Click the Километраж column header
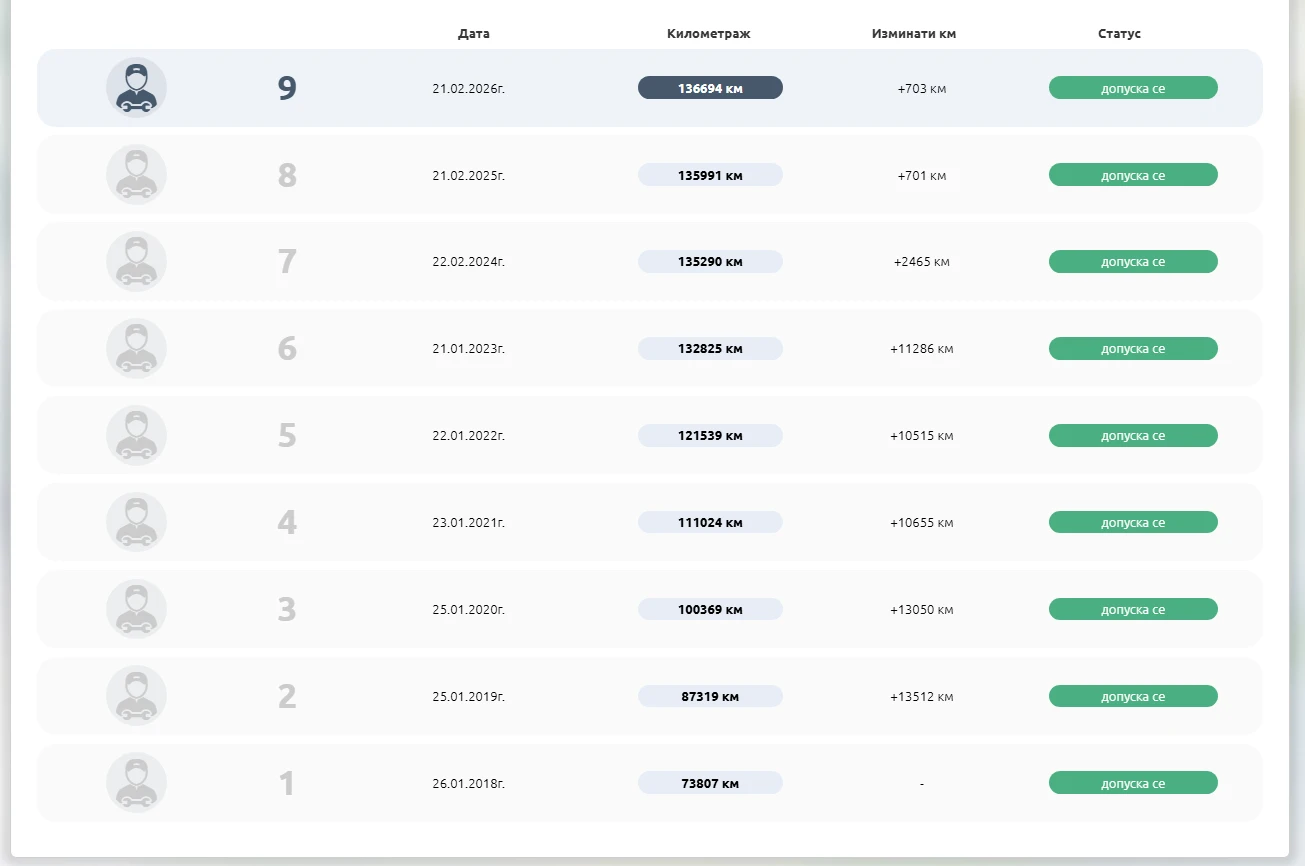Viewport: 1305px width, 866px height. [708, 34]
